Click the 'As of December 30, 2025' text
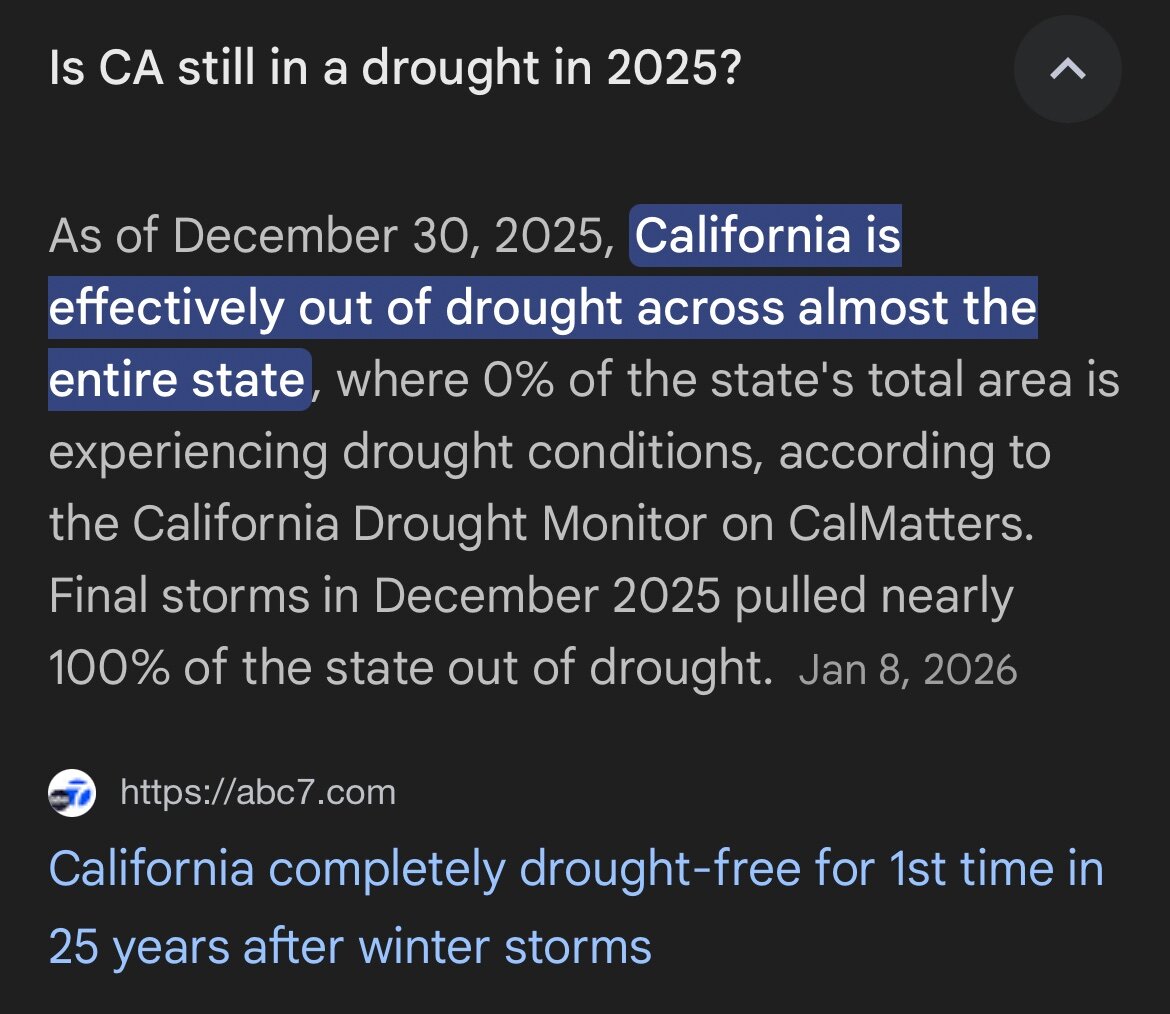1170x1014 pixels. 330,237
